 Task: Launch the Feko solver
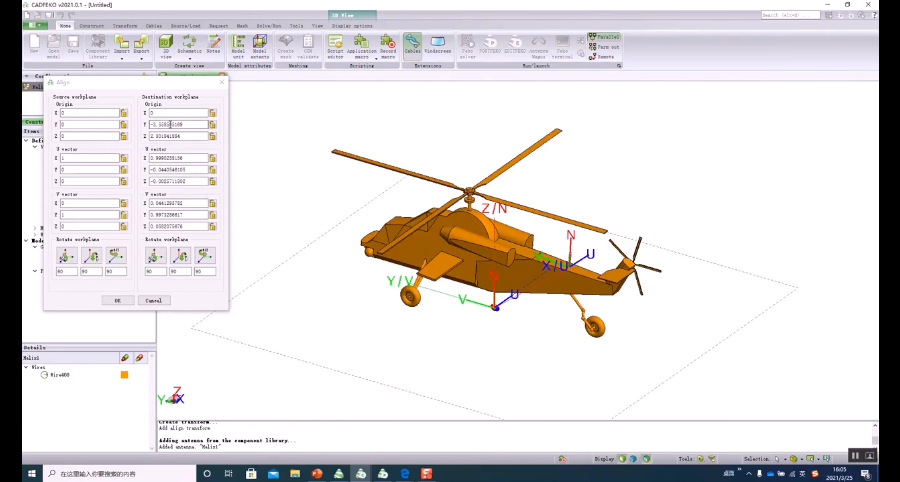point(468,46)
